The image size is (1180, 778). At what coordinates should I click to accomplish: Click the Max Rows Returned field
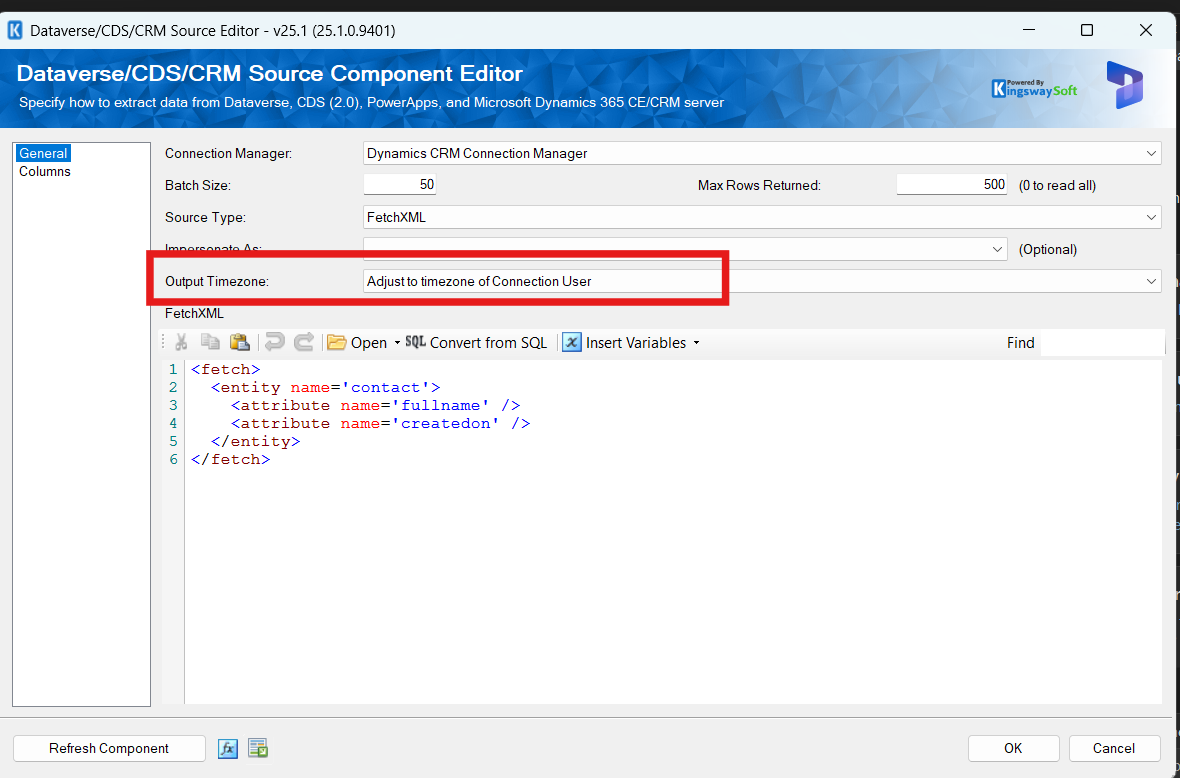coord(951,184)
